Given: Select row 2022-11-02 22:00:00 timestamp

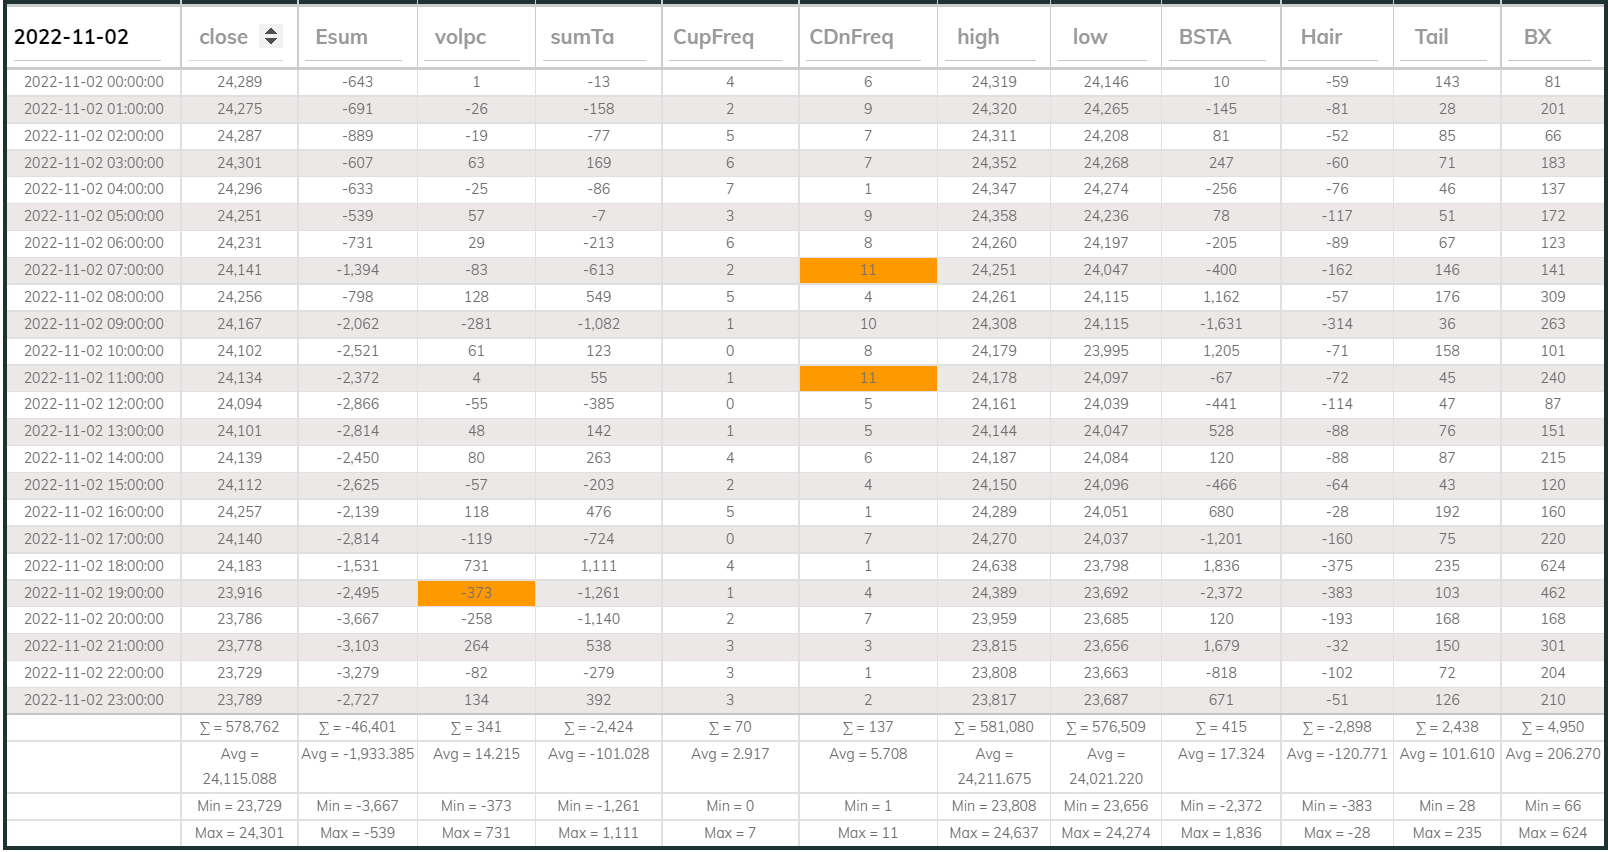Looking at the screenshot, I should click(94, 673).
